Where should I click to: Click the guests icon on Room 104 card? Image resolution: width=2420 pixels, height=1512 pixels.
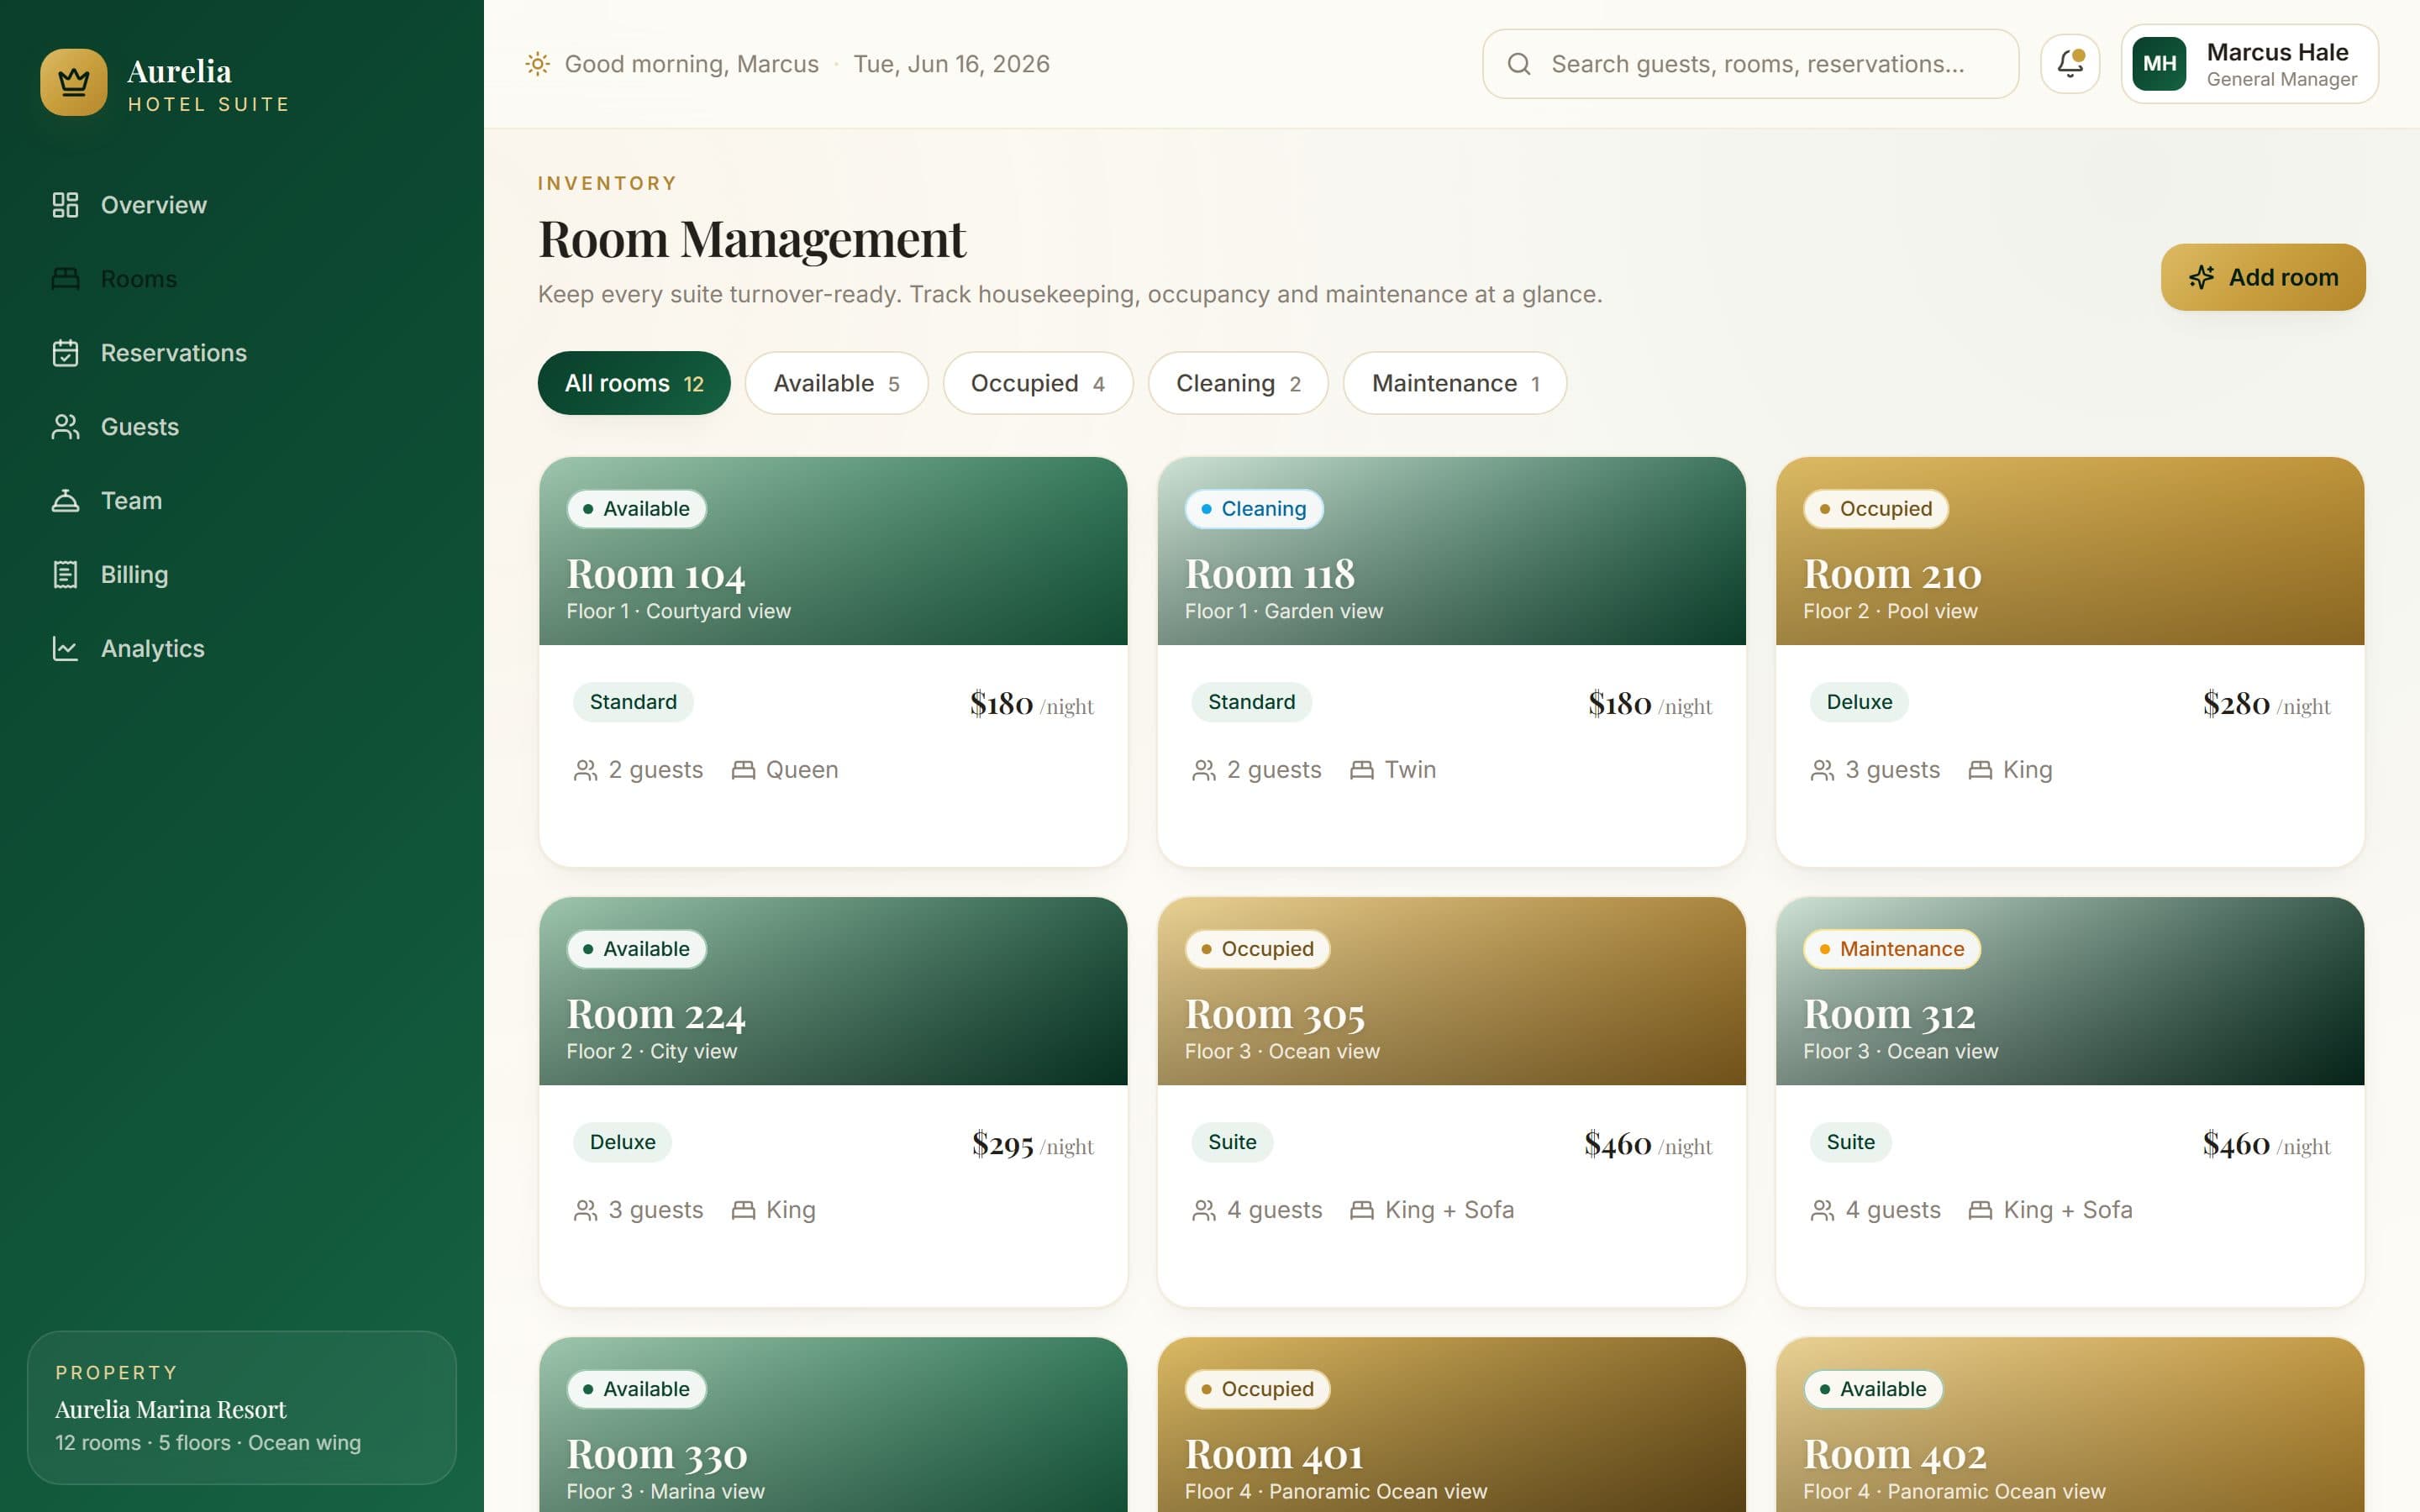click(x=585, y=770)
